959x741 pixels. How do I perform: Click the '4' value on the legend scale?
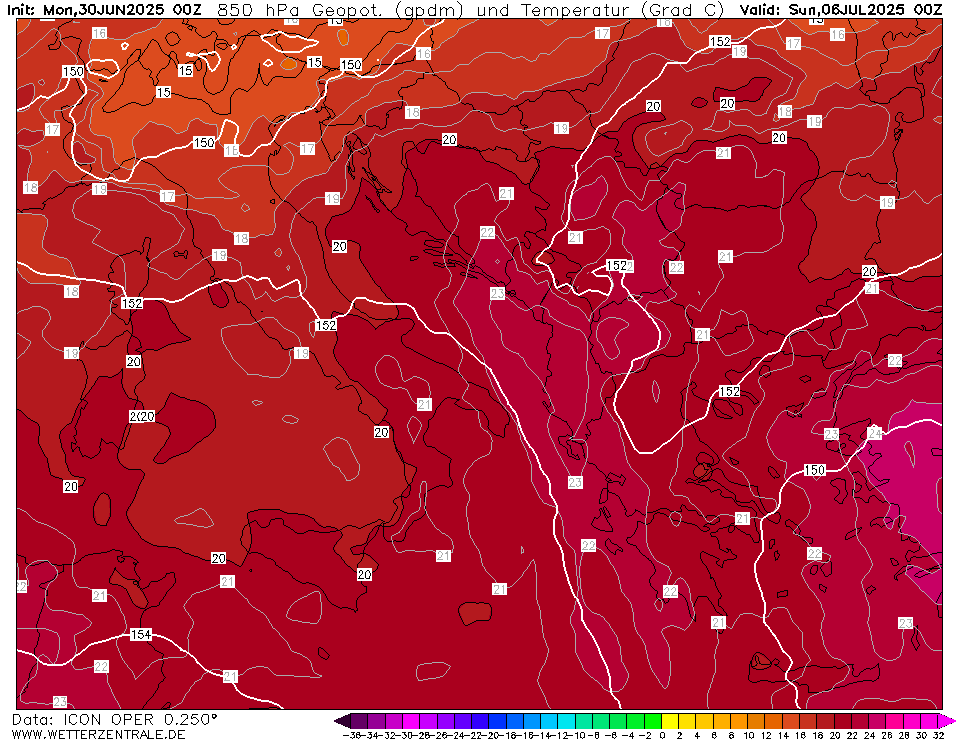697,735
